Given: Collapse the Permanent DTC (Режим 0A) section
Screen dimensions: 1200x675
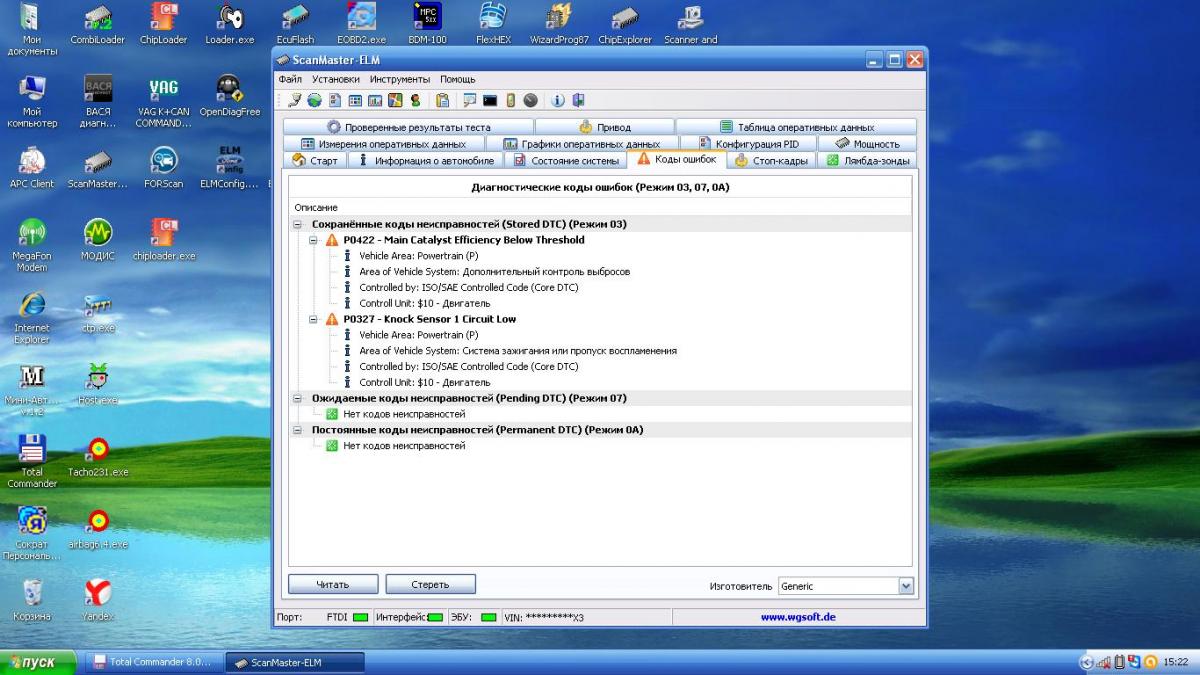Looking at the screenshot, I should coord(297,430).
